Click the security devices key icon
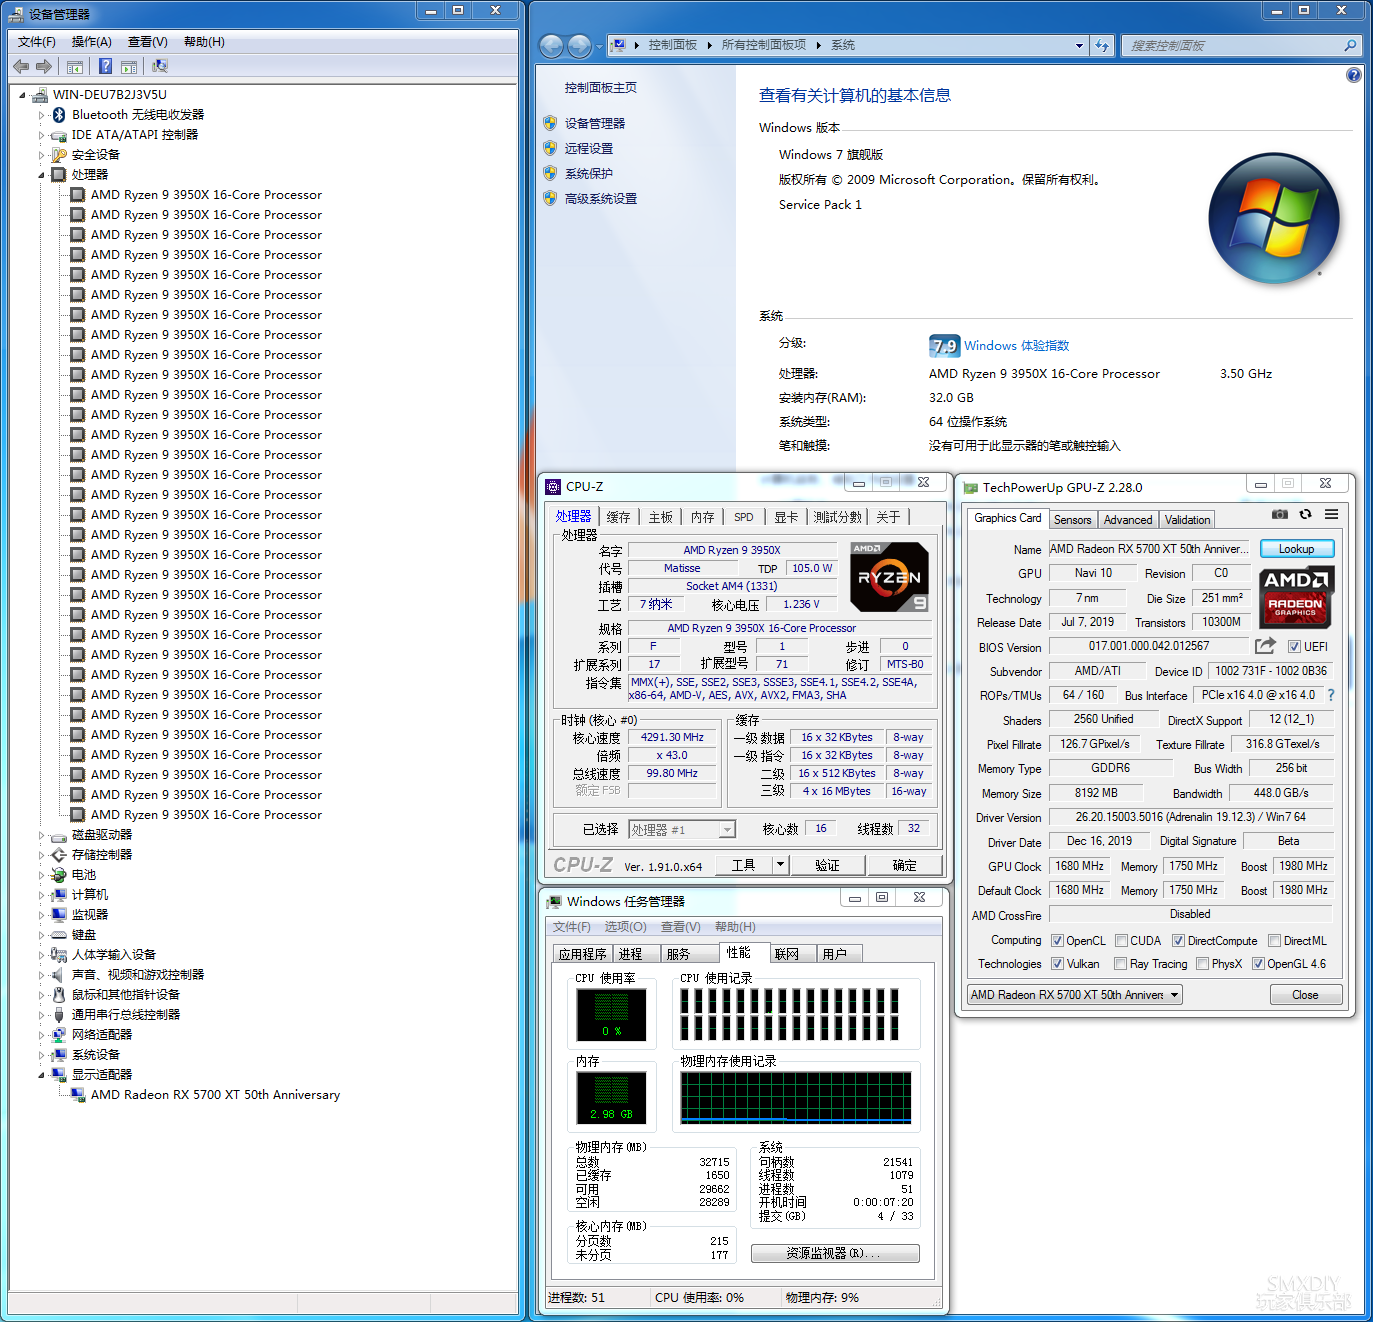Image resolution: width=1373 pixels, height=1322 pixels. click(59, 155)
